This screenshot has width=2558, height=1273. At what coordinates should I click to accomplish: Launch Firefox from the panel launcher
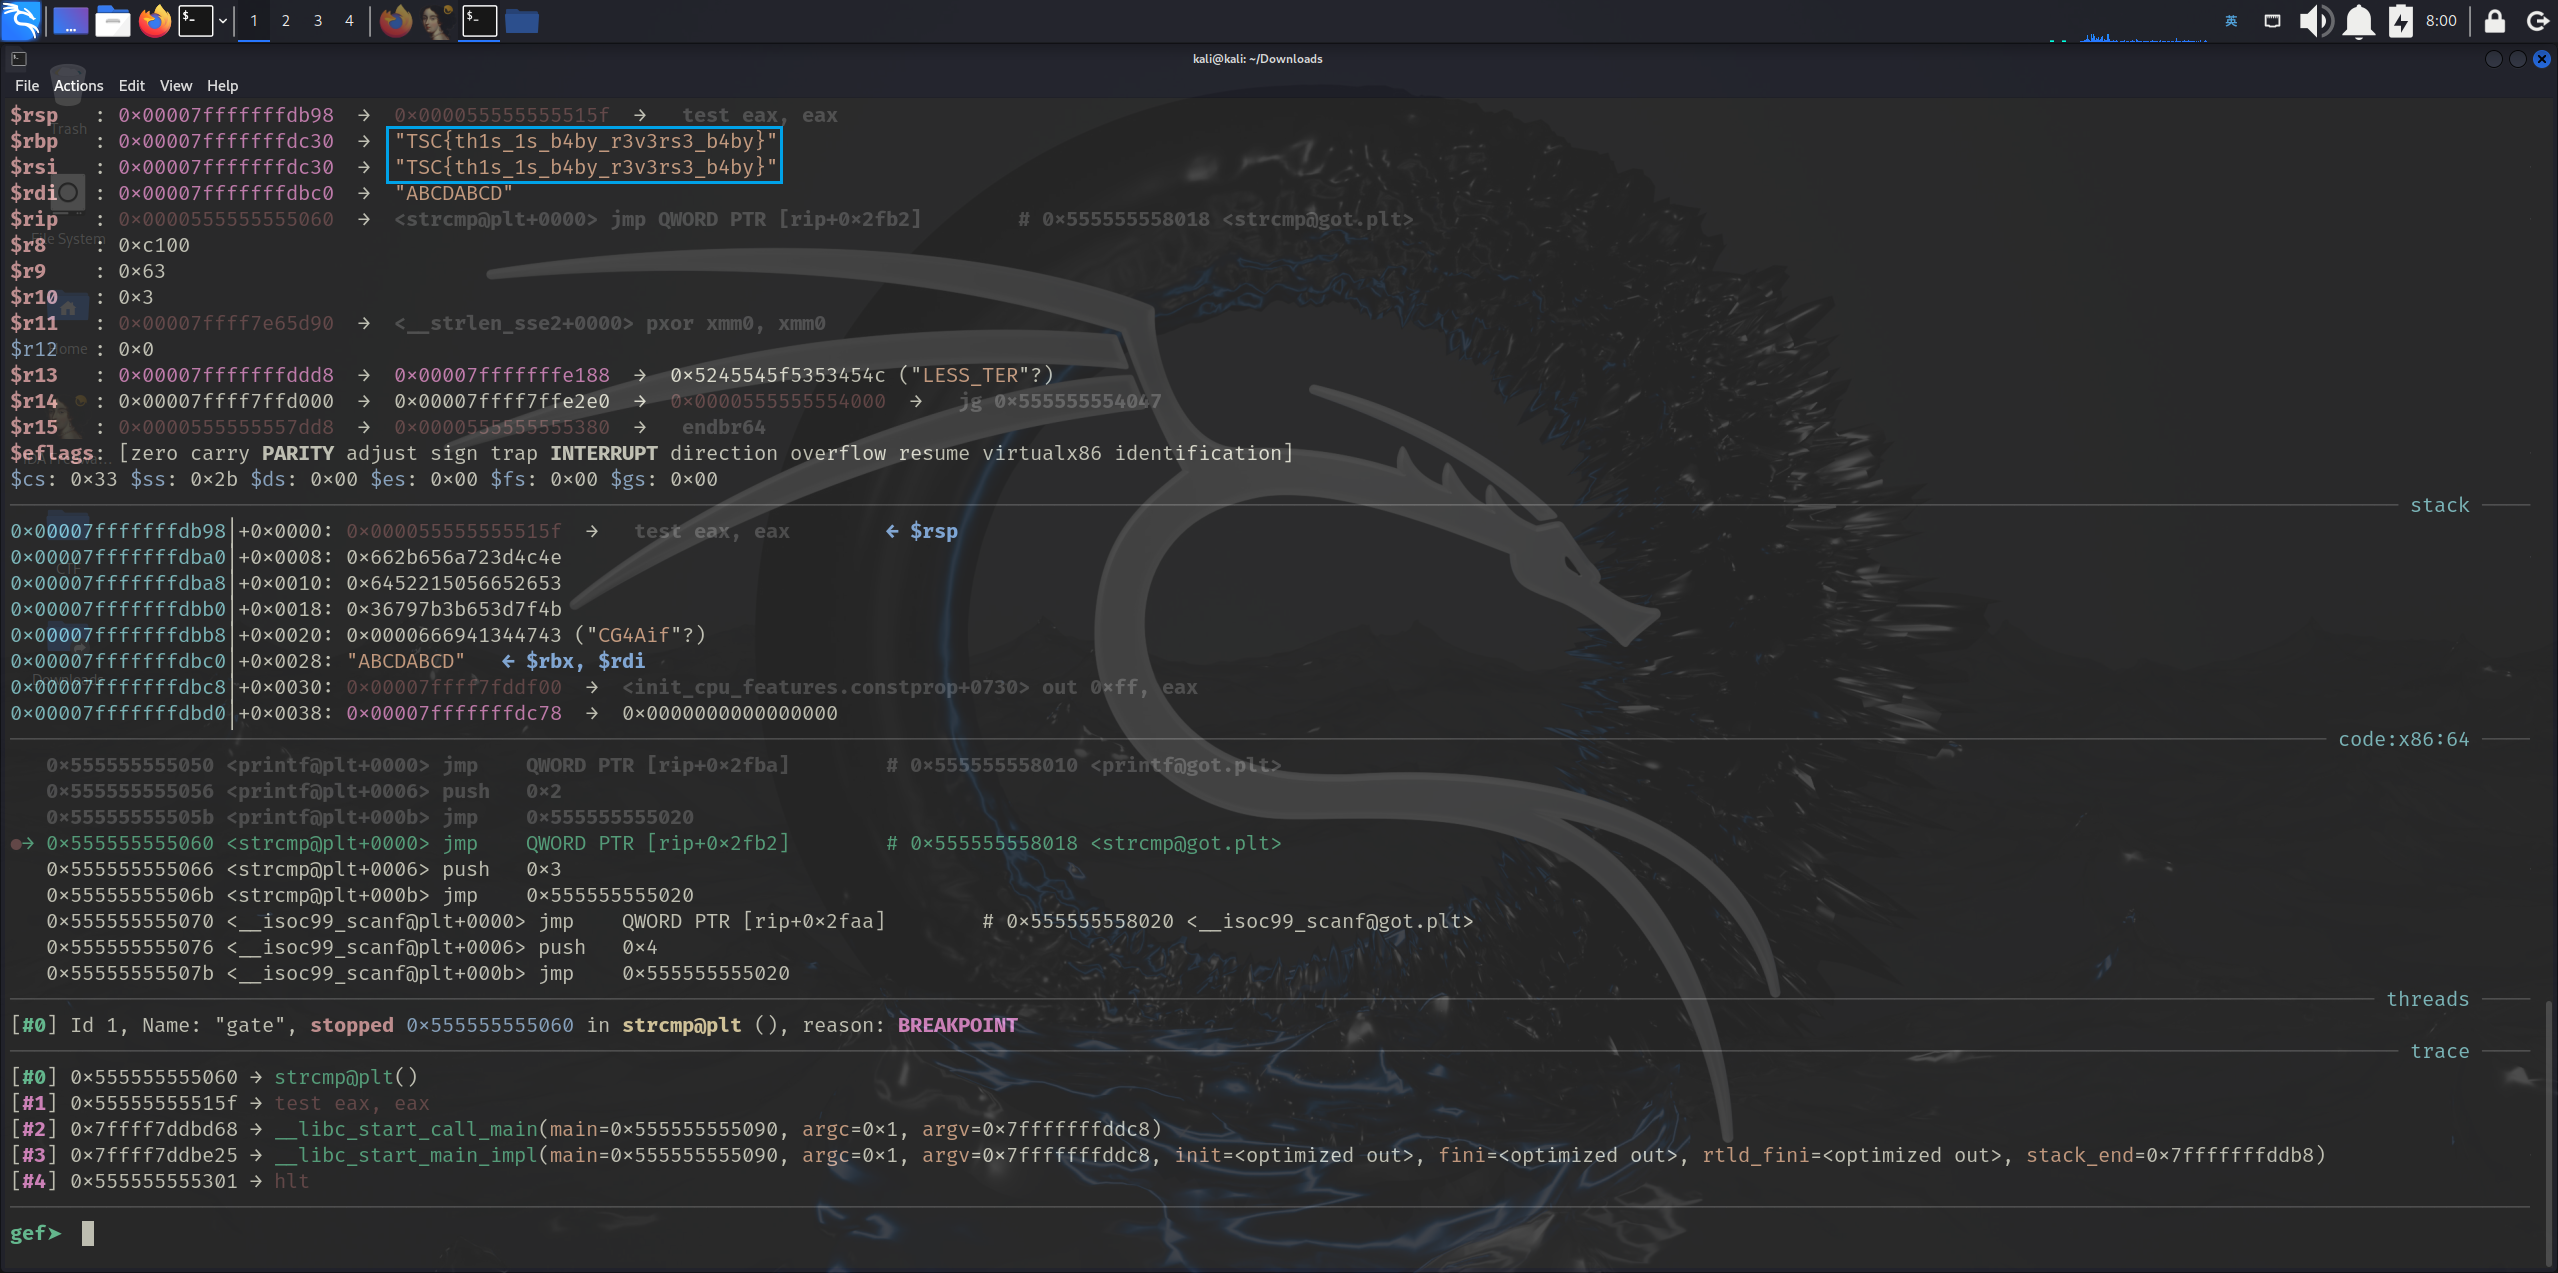coord(155,20)
